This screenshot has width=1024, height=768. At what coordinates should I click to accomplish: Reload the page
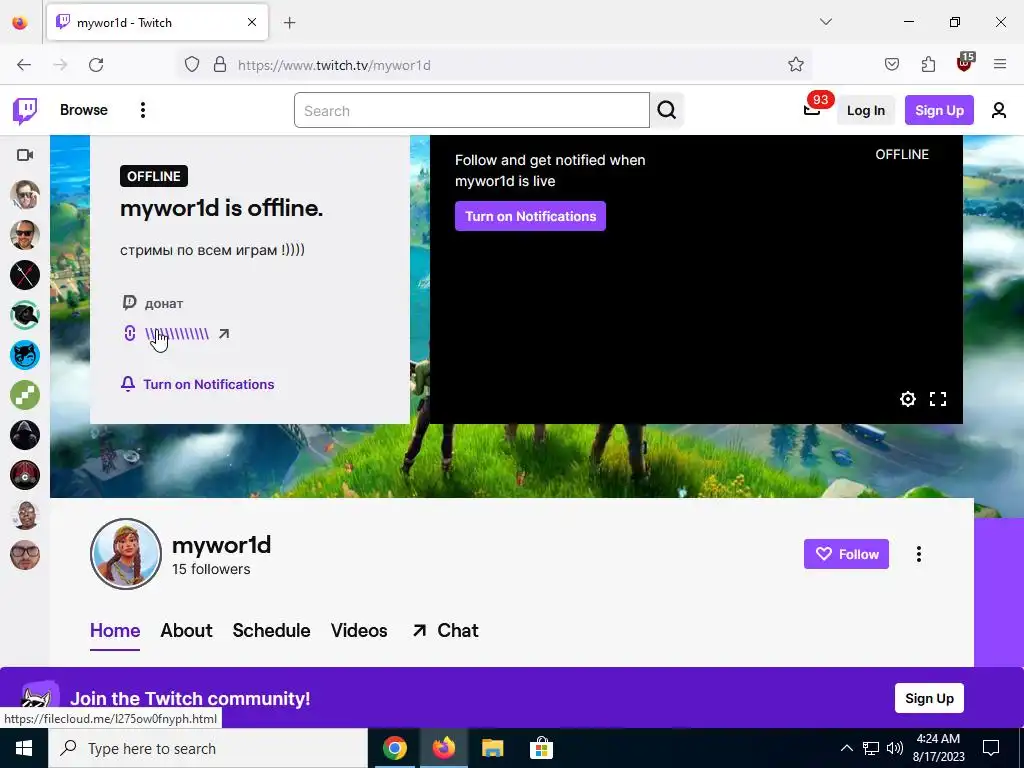96,65
